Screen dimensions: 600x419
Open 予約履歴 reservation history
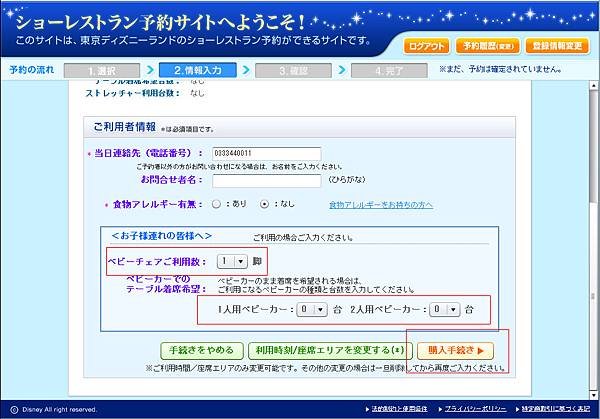point(488,46)
